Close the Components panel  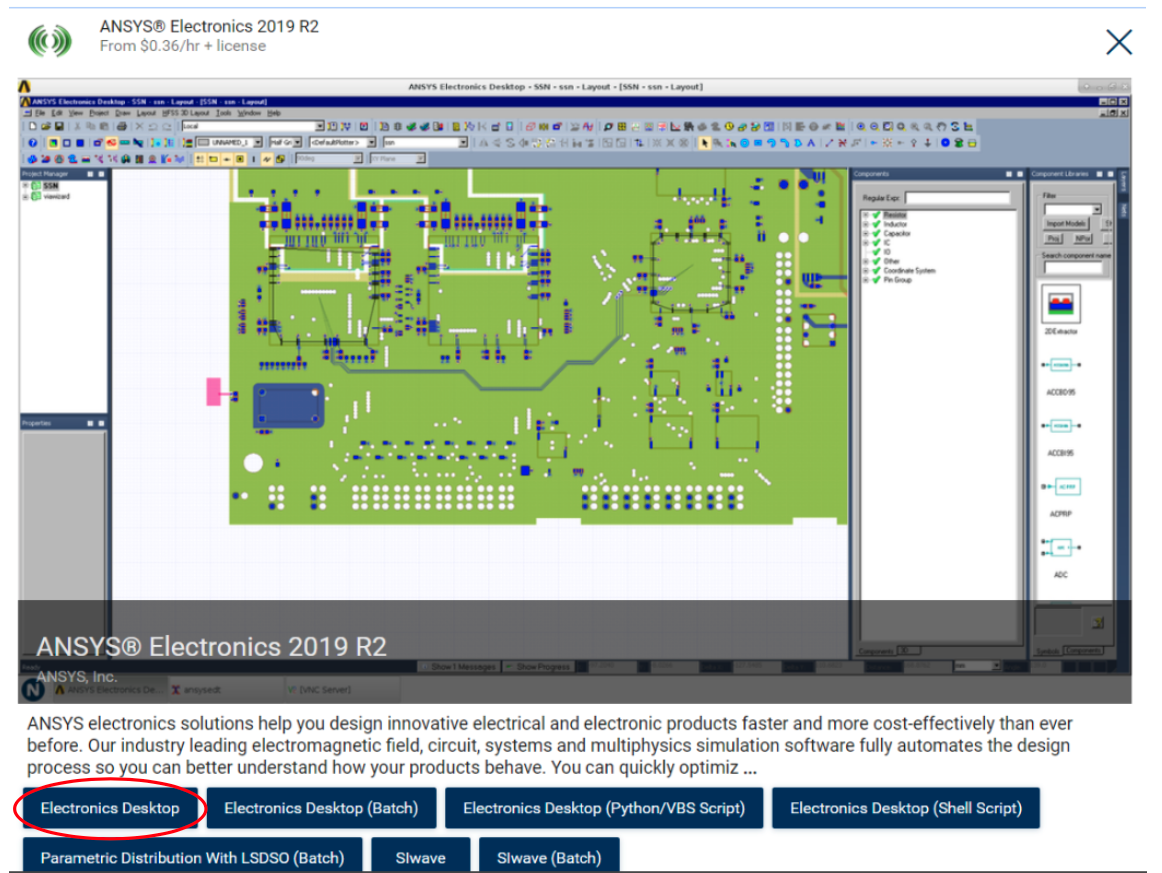click(x=1020, y=174)
